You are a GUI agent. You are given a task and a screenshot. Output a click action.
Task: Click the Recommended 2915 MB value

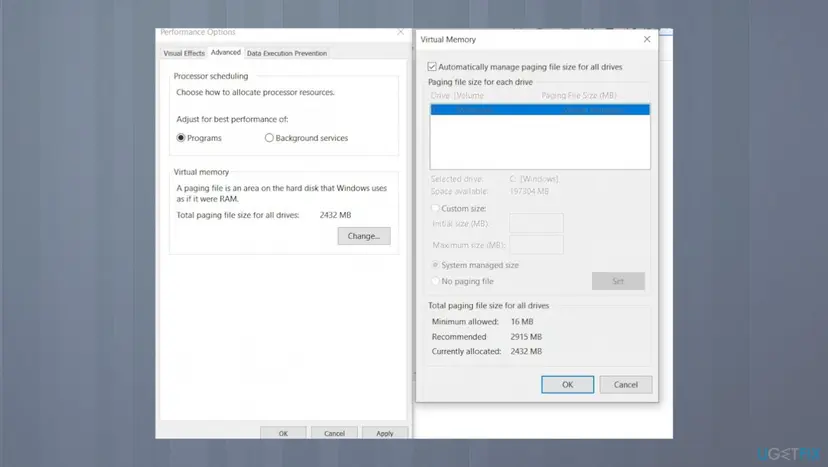[526, 337]
